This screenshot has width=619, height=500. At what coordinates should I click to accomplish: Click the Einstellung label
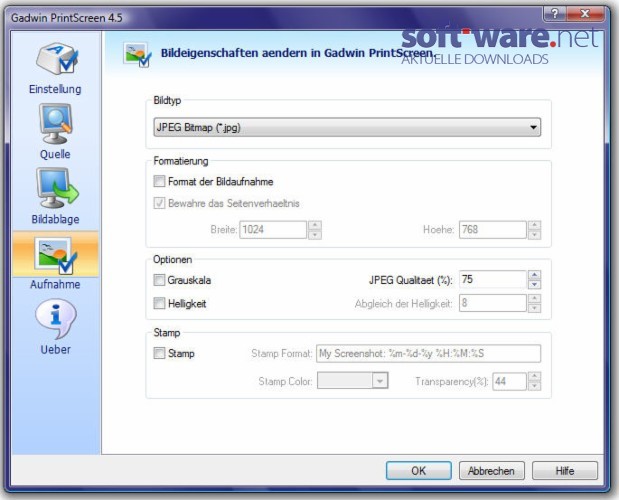click(x=55, y=89)
